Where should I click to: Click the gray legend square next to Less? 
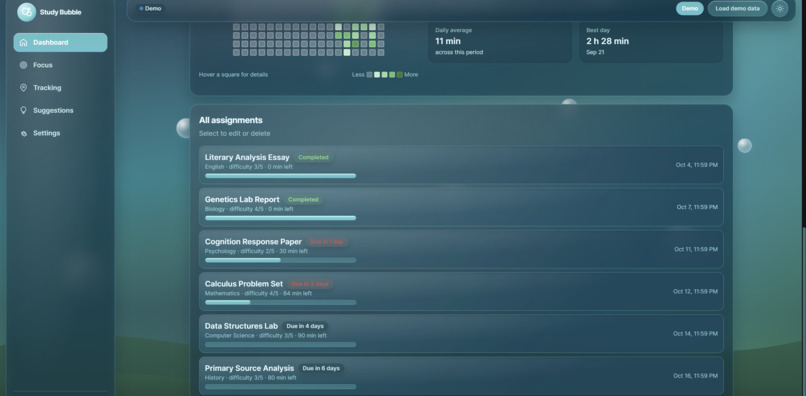pyautogui.click(x=369, y=75)
